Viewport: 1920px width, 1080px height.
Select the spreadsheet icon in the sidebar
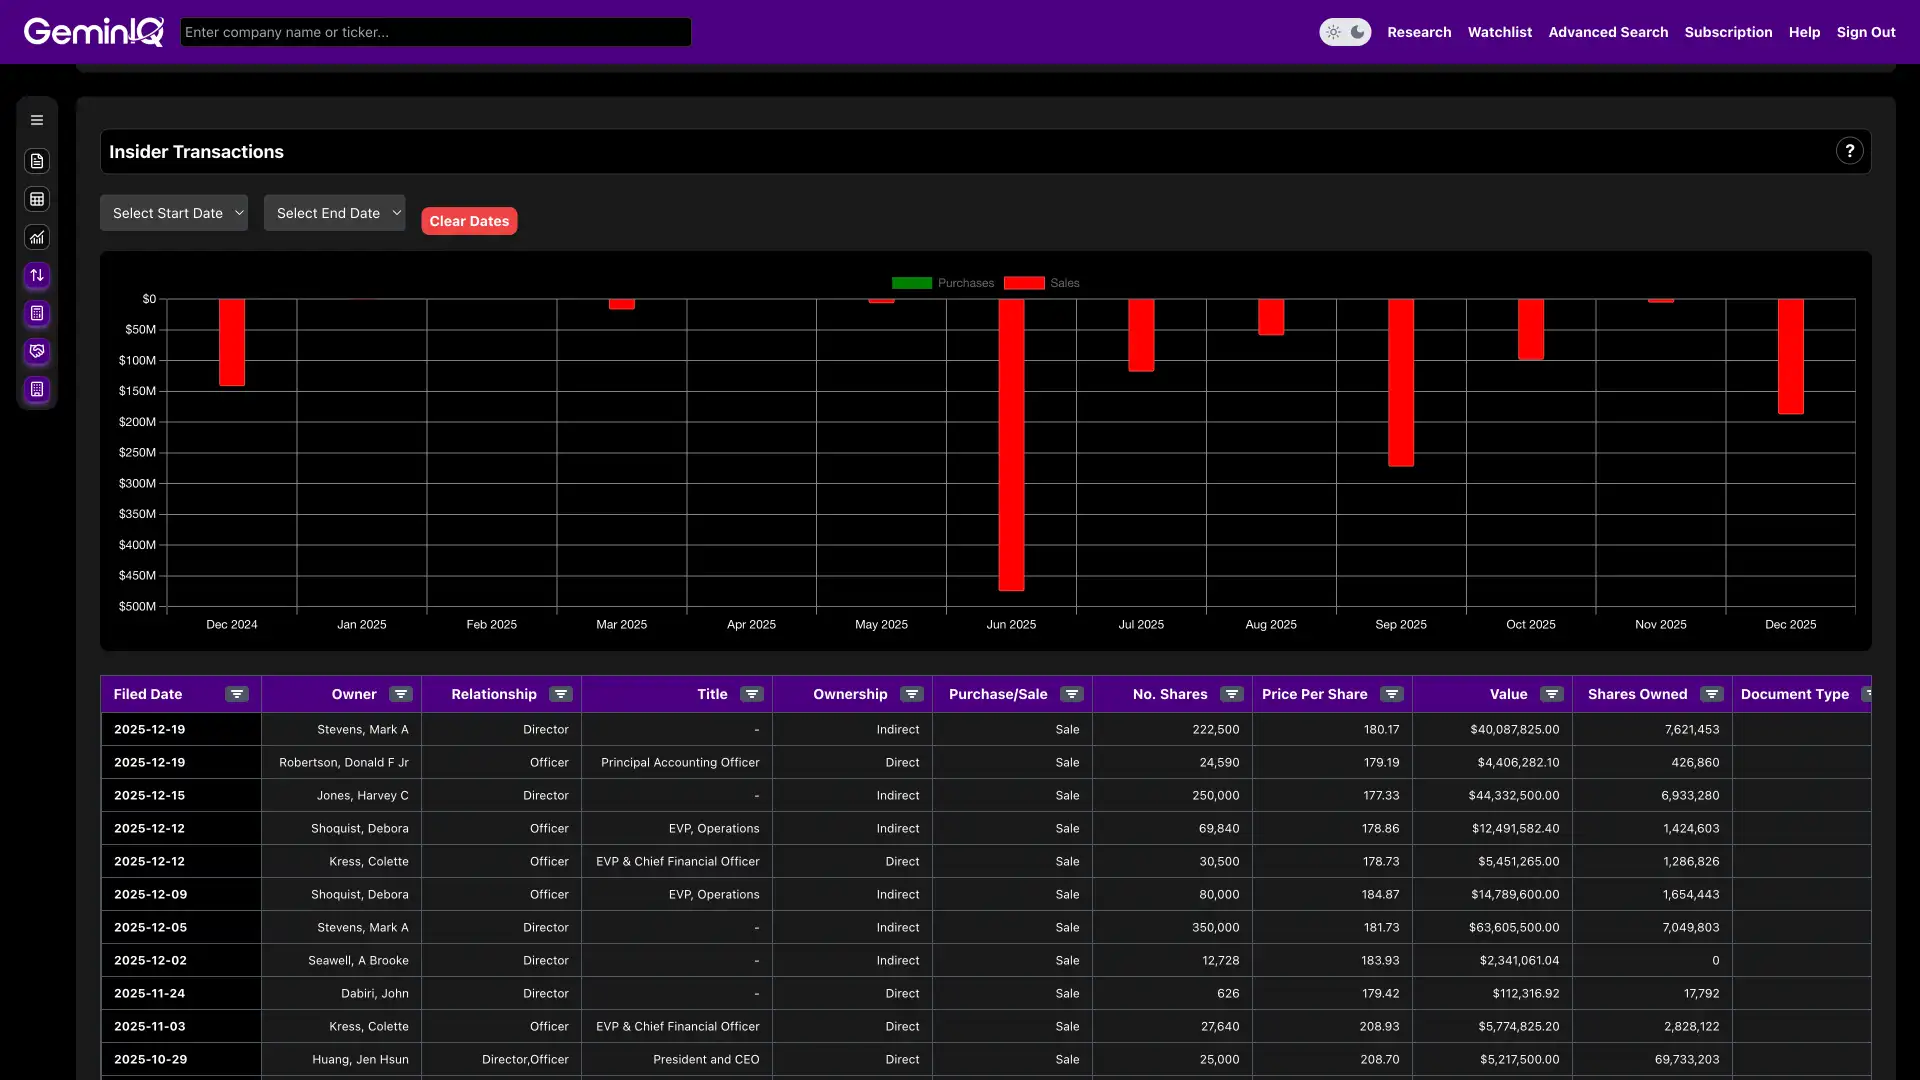[37, 199]
